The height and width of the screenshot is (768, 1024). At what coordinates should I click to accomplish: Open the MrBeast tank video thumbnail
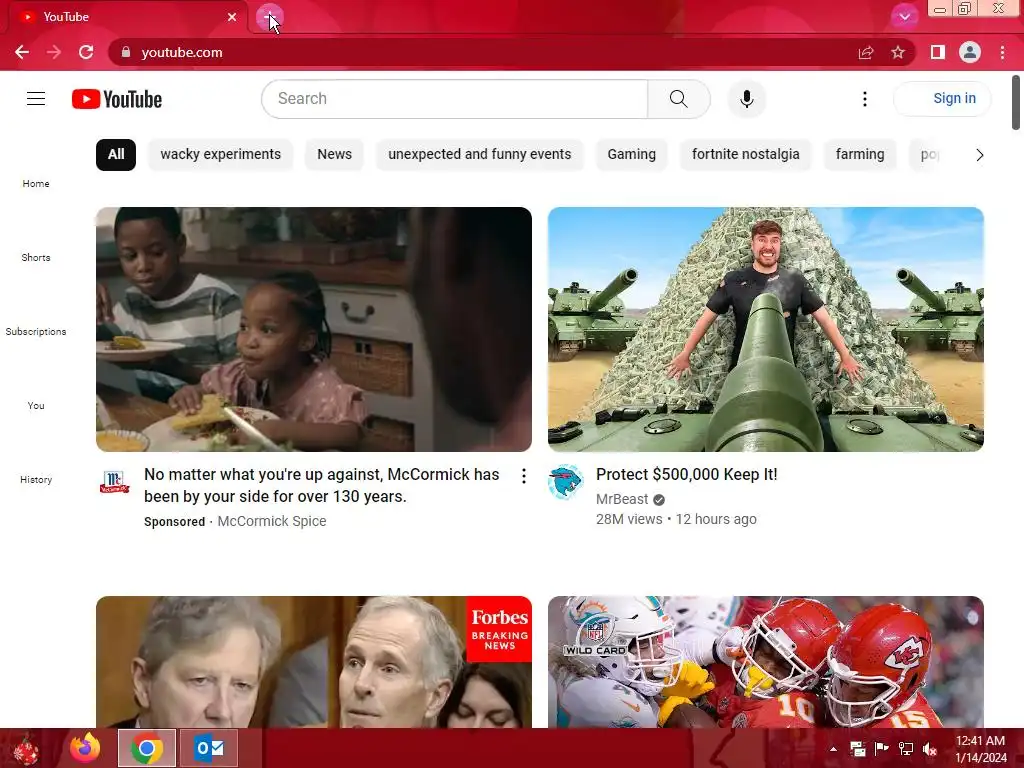click(765, 329)
